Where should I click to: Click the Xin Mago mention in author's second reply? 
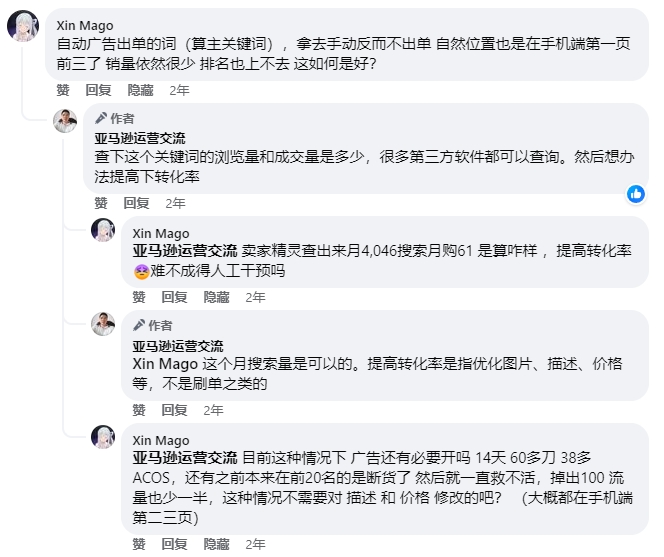pyautogui.click(x=160, y=364)
